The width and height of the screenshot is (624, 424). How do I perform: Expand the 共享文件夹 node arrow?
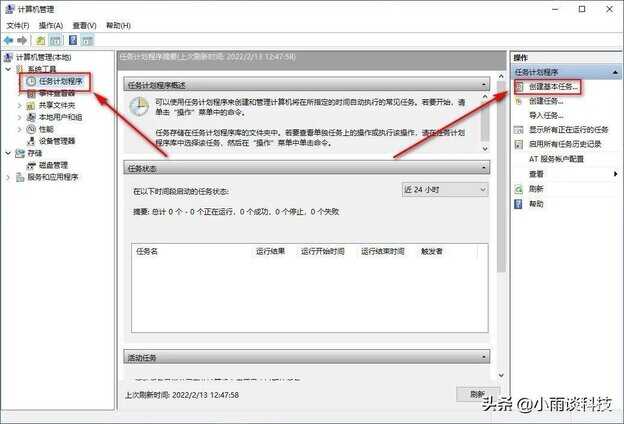[19, 106]
